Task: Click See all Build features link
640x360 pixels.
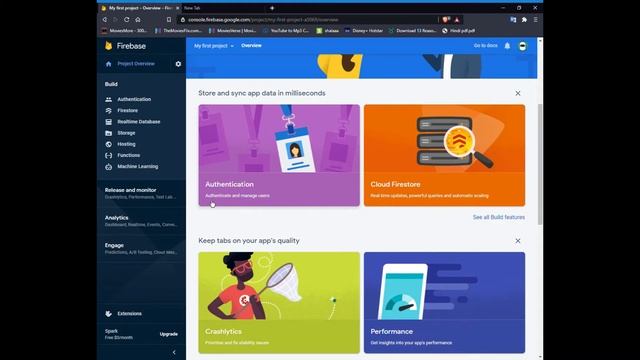Action: [499, 217]
